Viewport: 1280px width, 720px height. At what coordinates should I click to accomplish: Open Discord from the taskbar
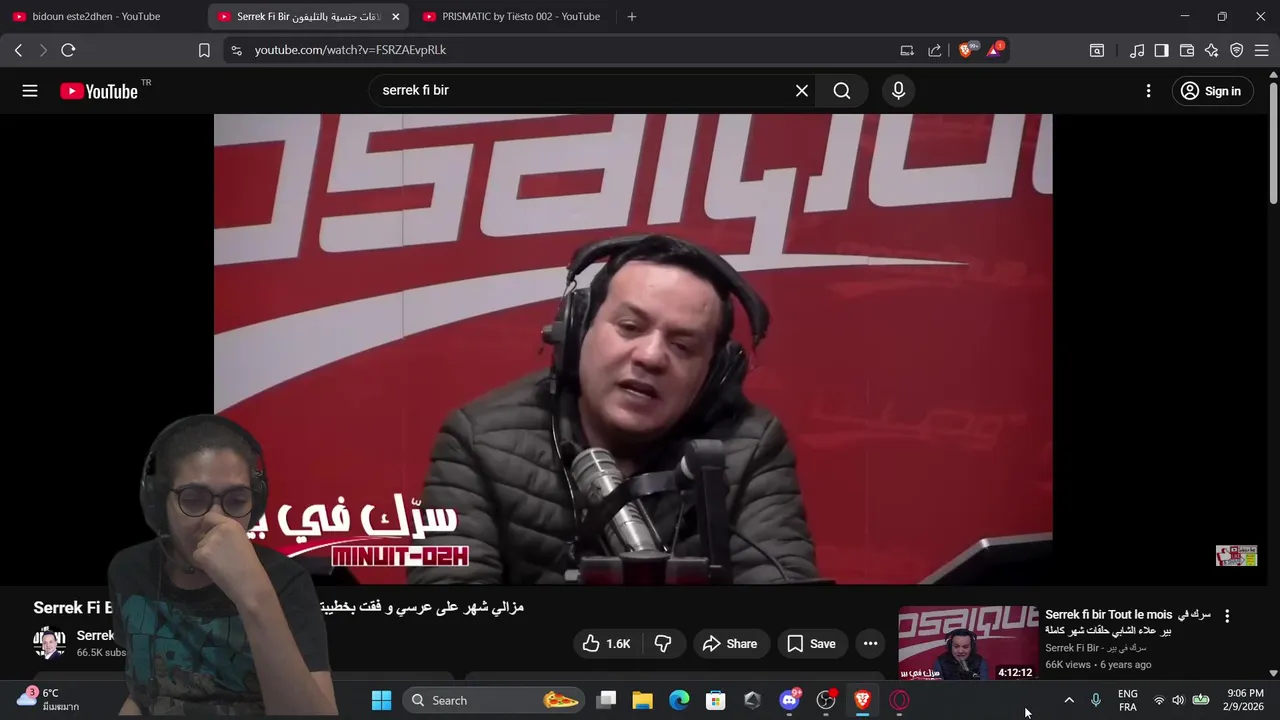coord(789,700)
